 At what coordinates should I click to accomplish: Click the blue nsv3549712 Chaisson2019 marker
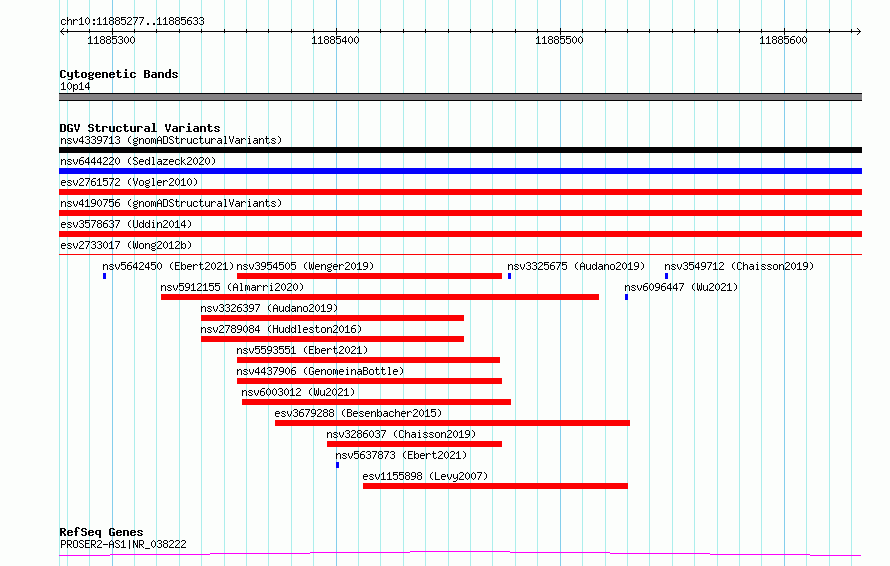coord(666,276)
